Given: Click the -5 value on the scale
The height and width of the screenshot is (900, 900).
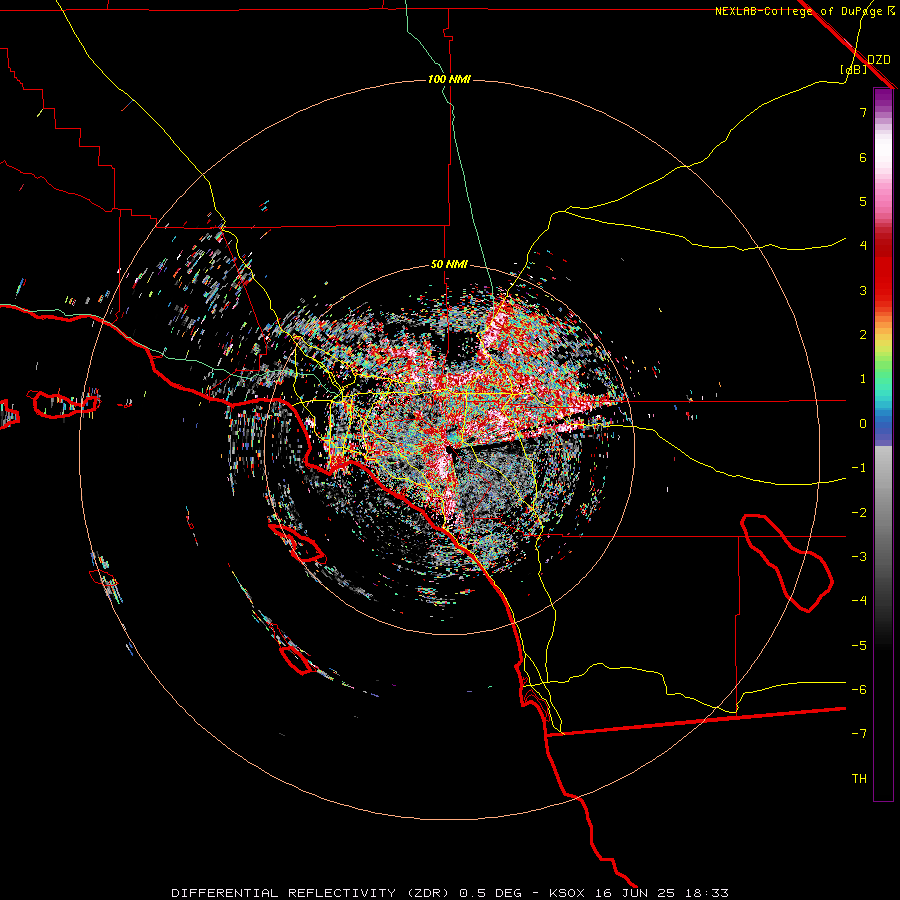Looking at the screenshot, I should pyautogui.click(x=859, y=646).
